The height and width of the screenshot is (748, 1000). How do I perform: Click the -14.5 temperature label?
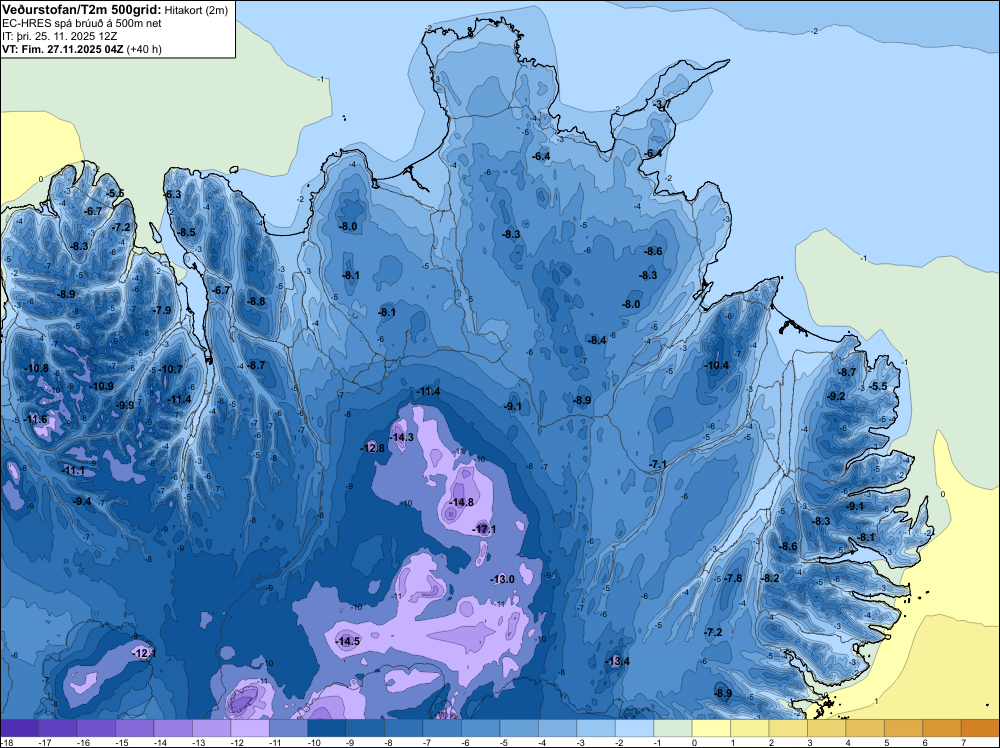tap(348, 642)
